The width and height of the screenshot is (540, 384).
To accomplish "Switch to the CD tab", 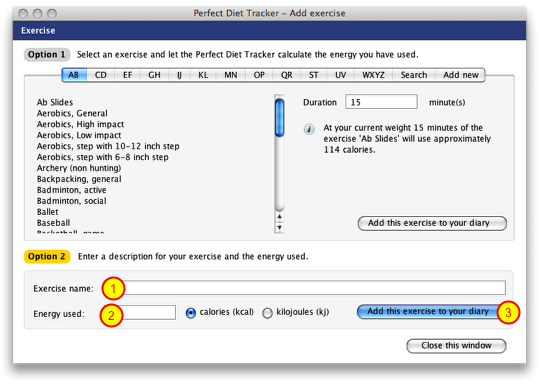I will click(101, 75).
